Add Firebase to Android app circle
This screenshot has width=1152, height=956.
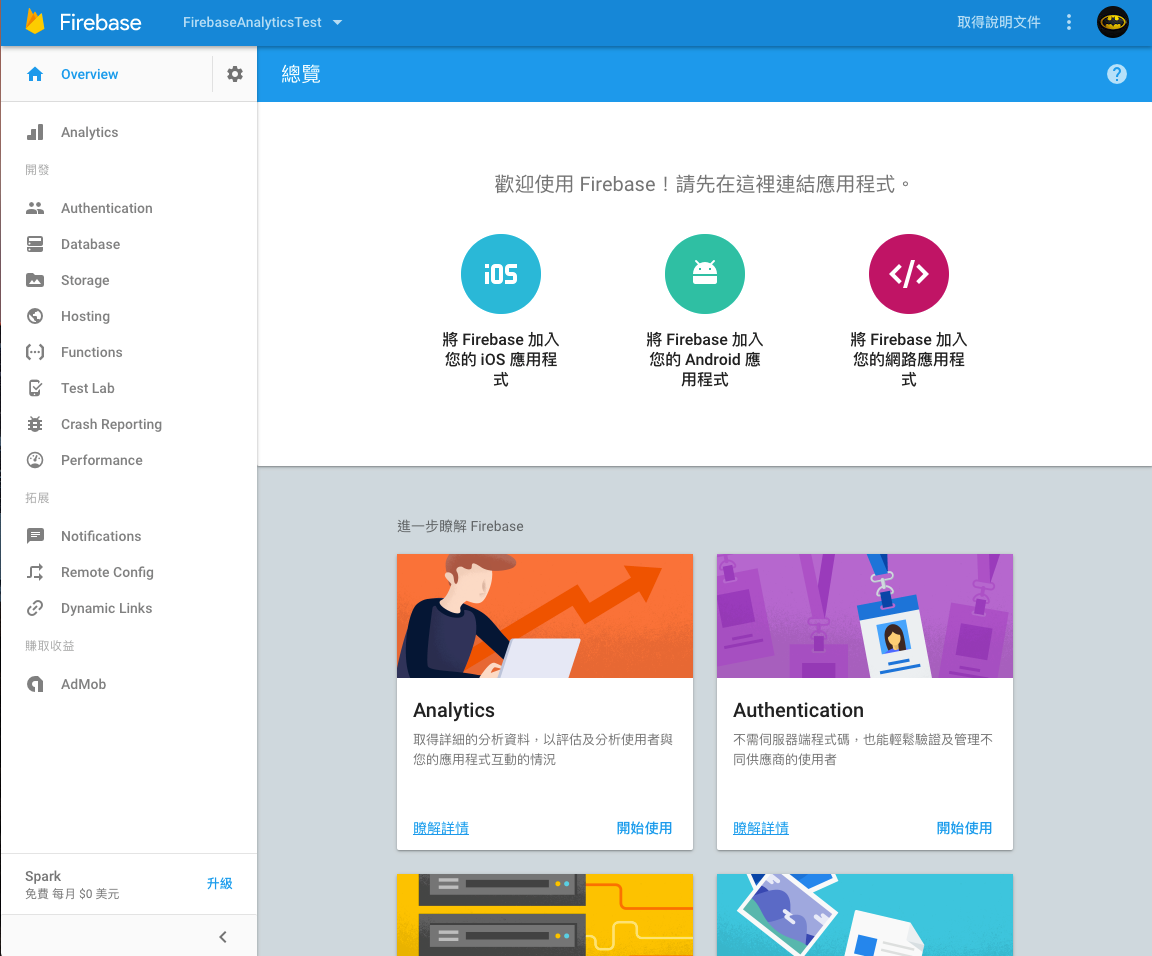click(705, 274)
